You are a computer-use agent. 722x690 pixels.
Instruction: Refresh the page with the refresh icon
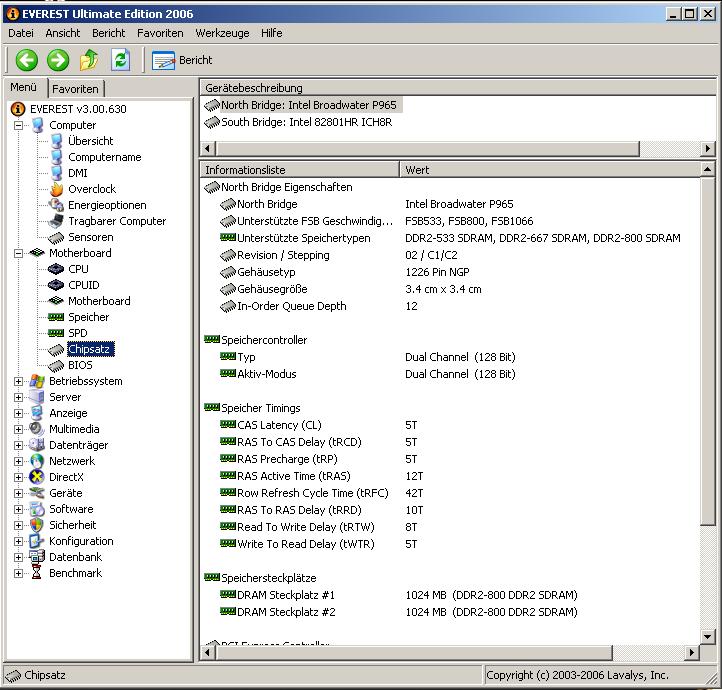coord(120,60)
